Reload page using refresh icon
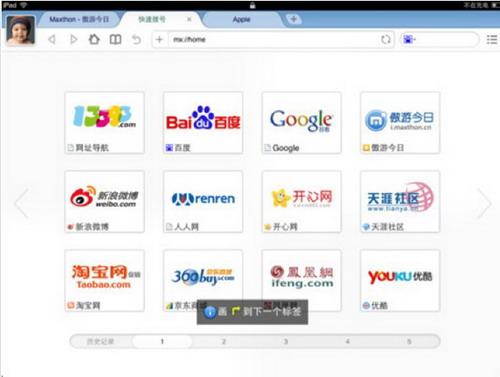This screenshot has width=500, height=377. coord(386,39)
